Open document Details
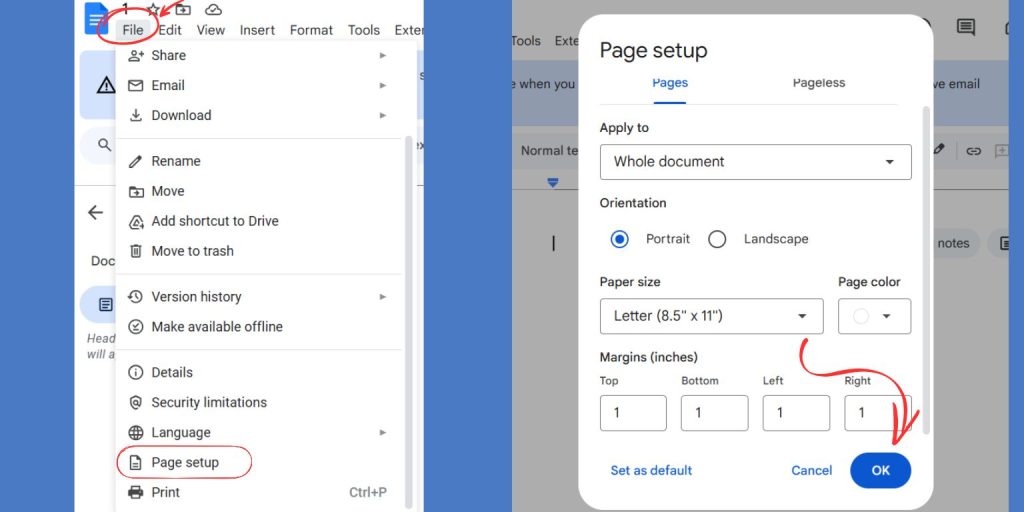Viewport: 1024px width, 512px height. (x=260, y=373)
